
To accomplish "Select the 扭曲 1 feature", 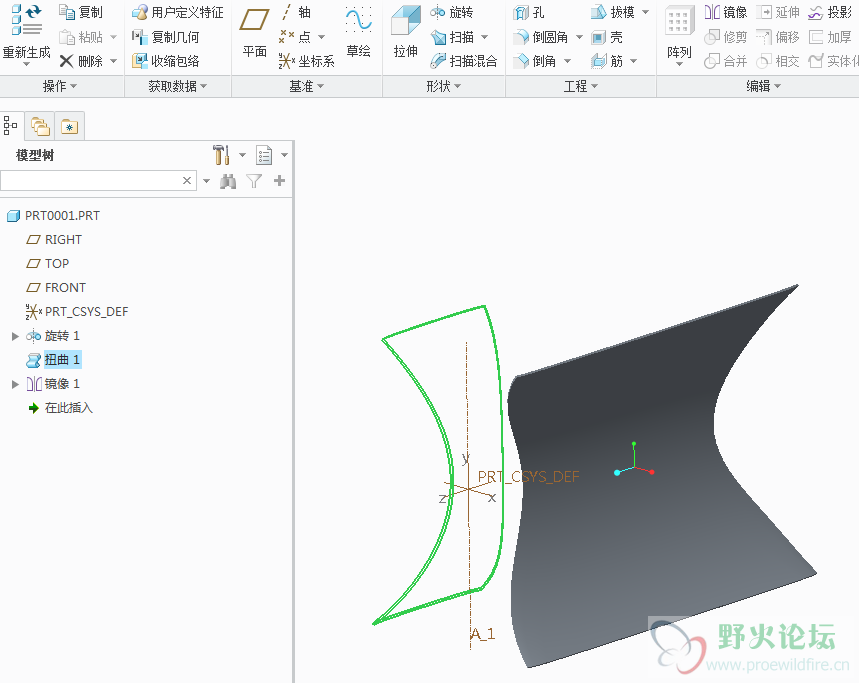I will point(54,360).
